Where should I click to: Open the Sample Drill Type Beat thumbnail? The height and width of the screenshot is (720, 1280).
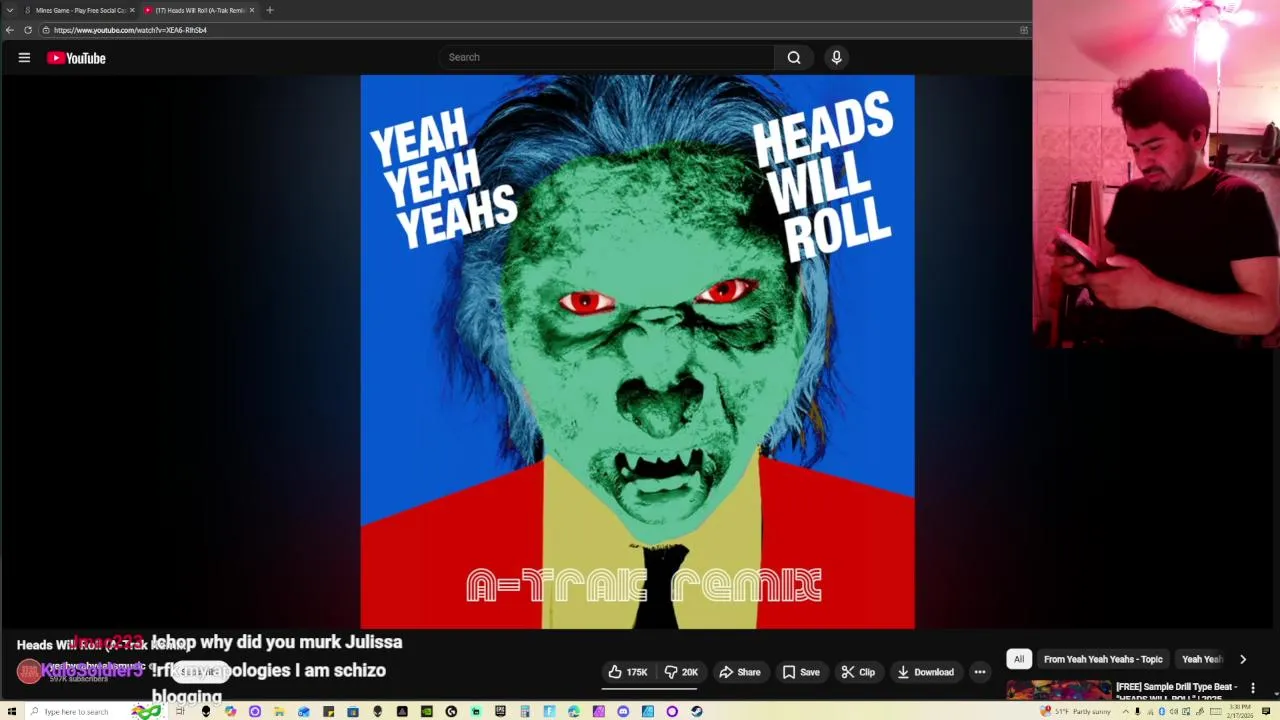(1058, 690)
